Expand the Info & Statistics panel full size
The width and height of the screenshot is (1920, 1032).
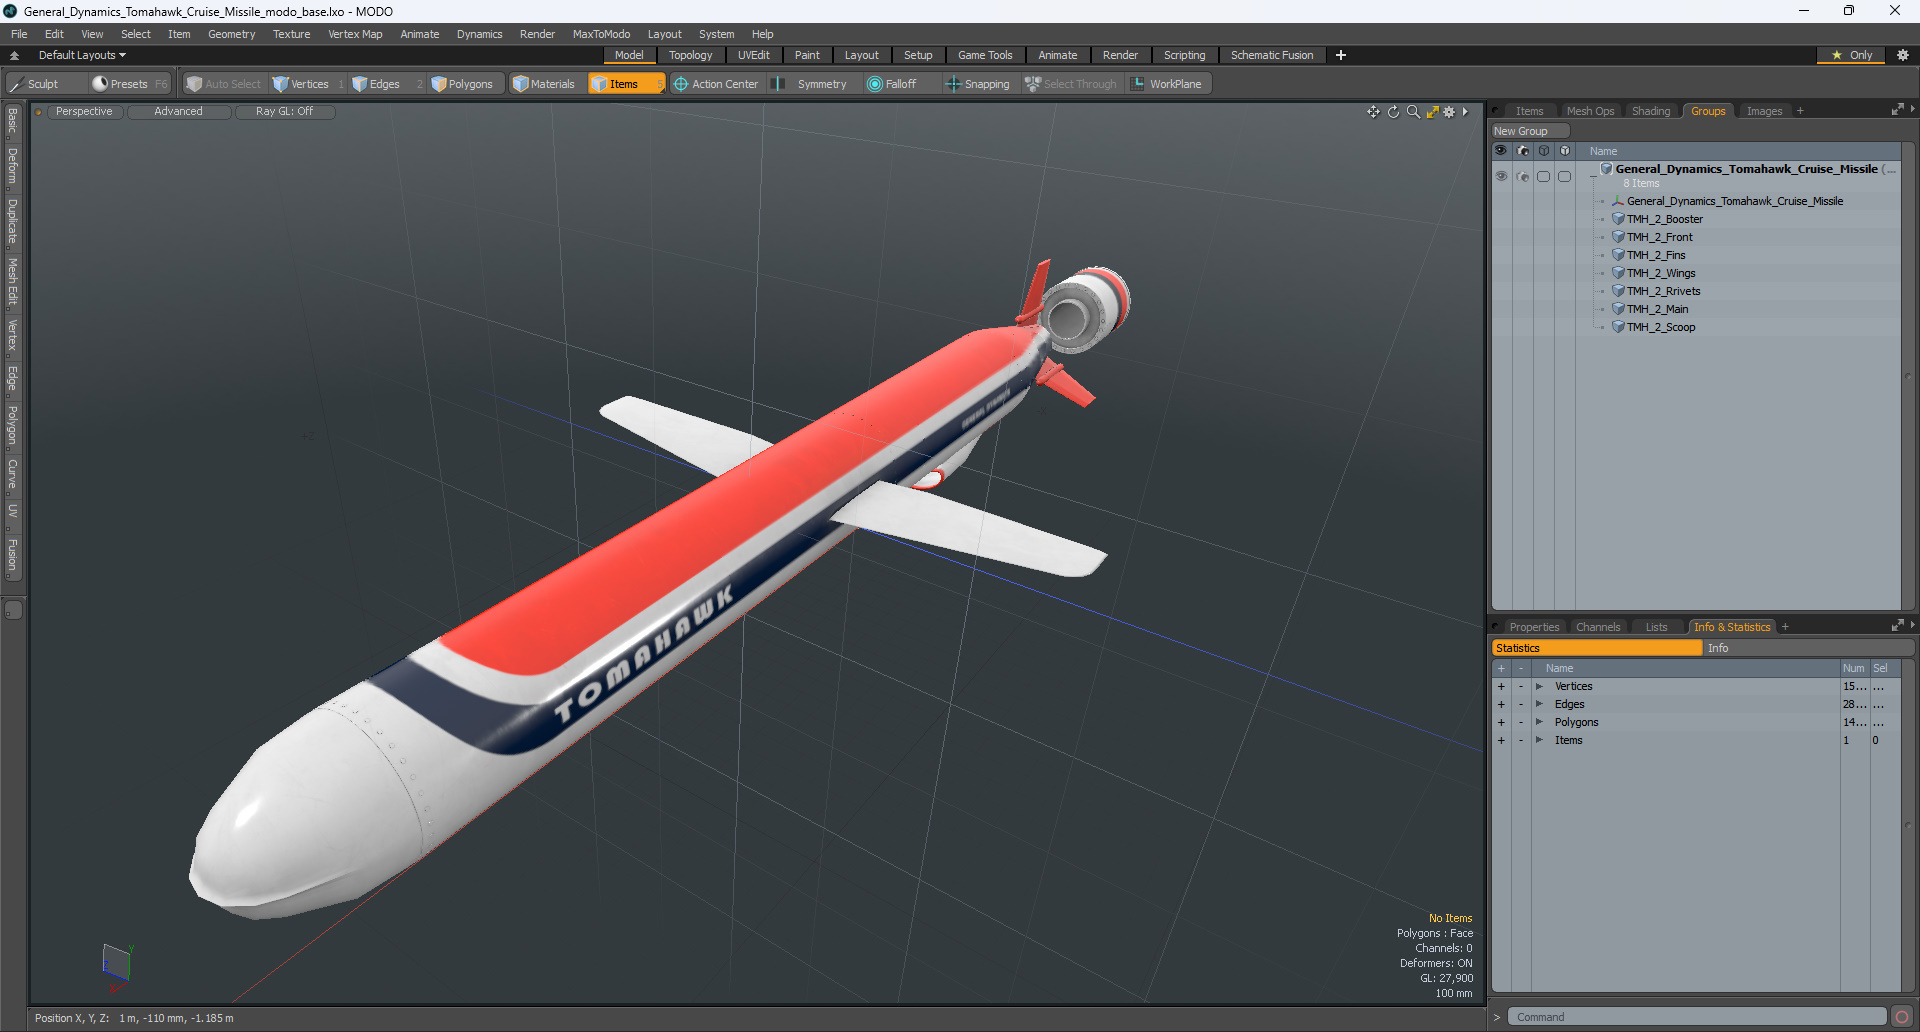click(1897, 626)
